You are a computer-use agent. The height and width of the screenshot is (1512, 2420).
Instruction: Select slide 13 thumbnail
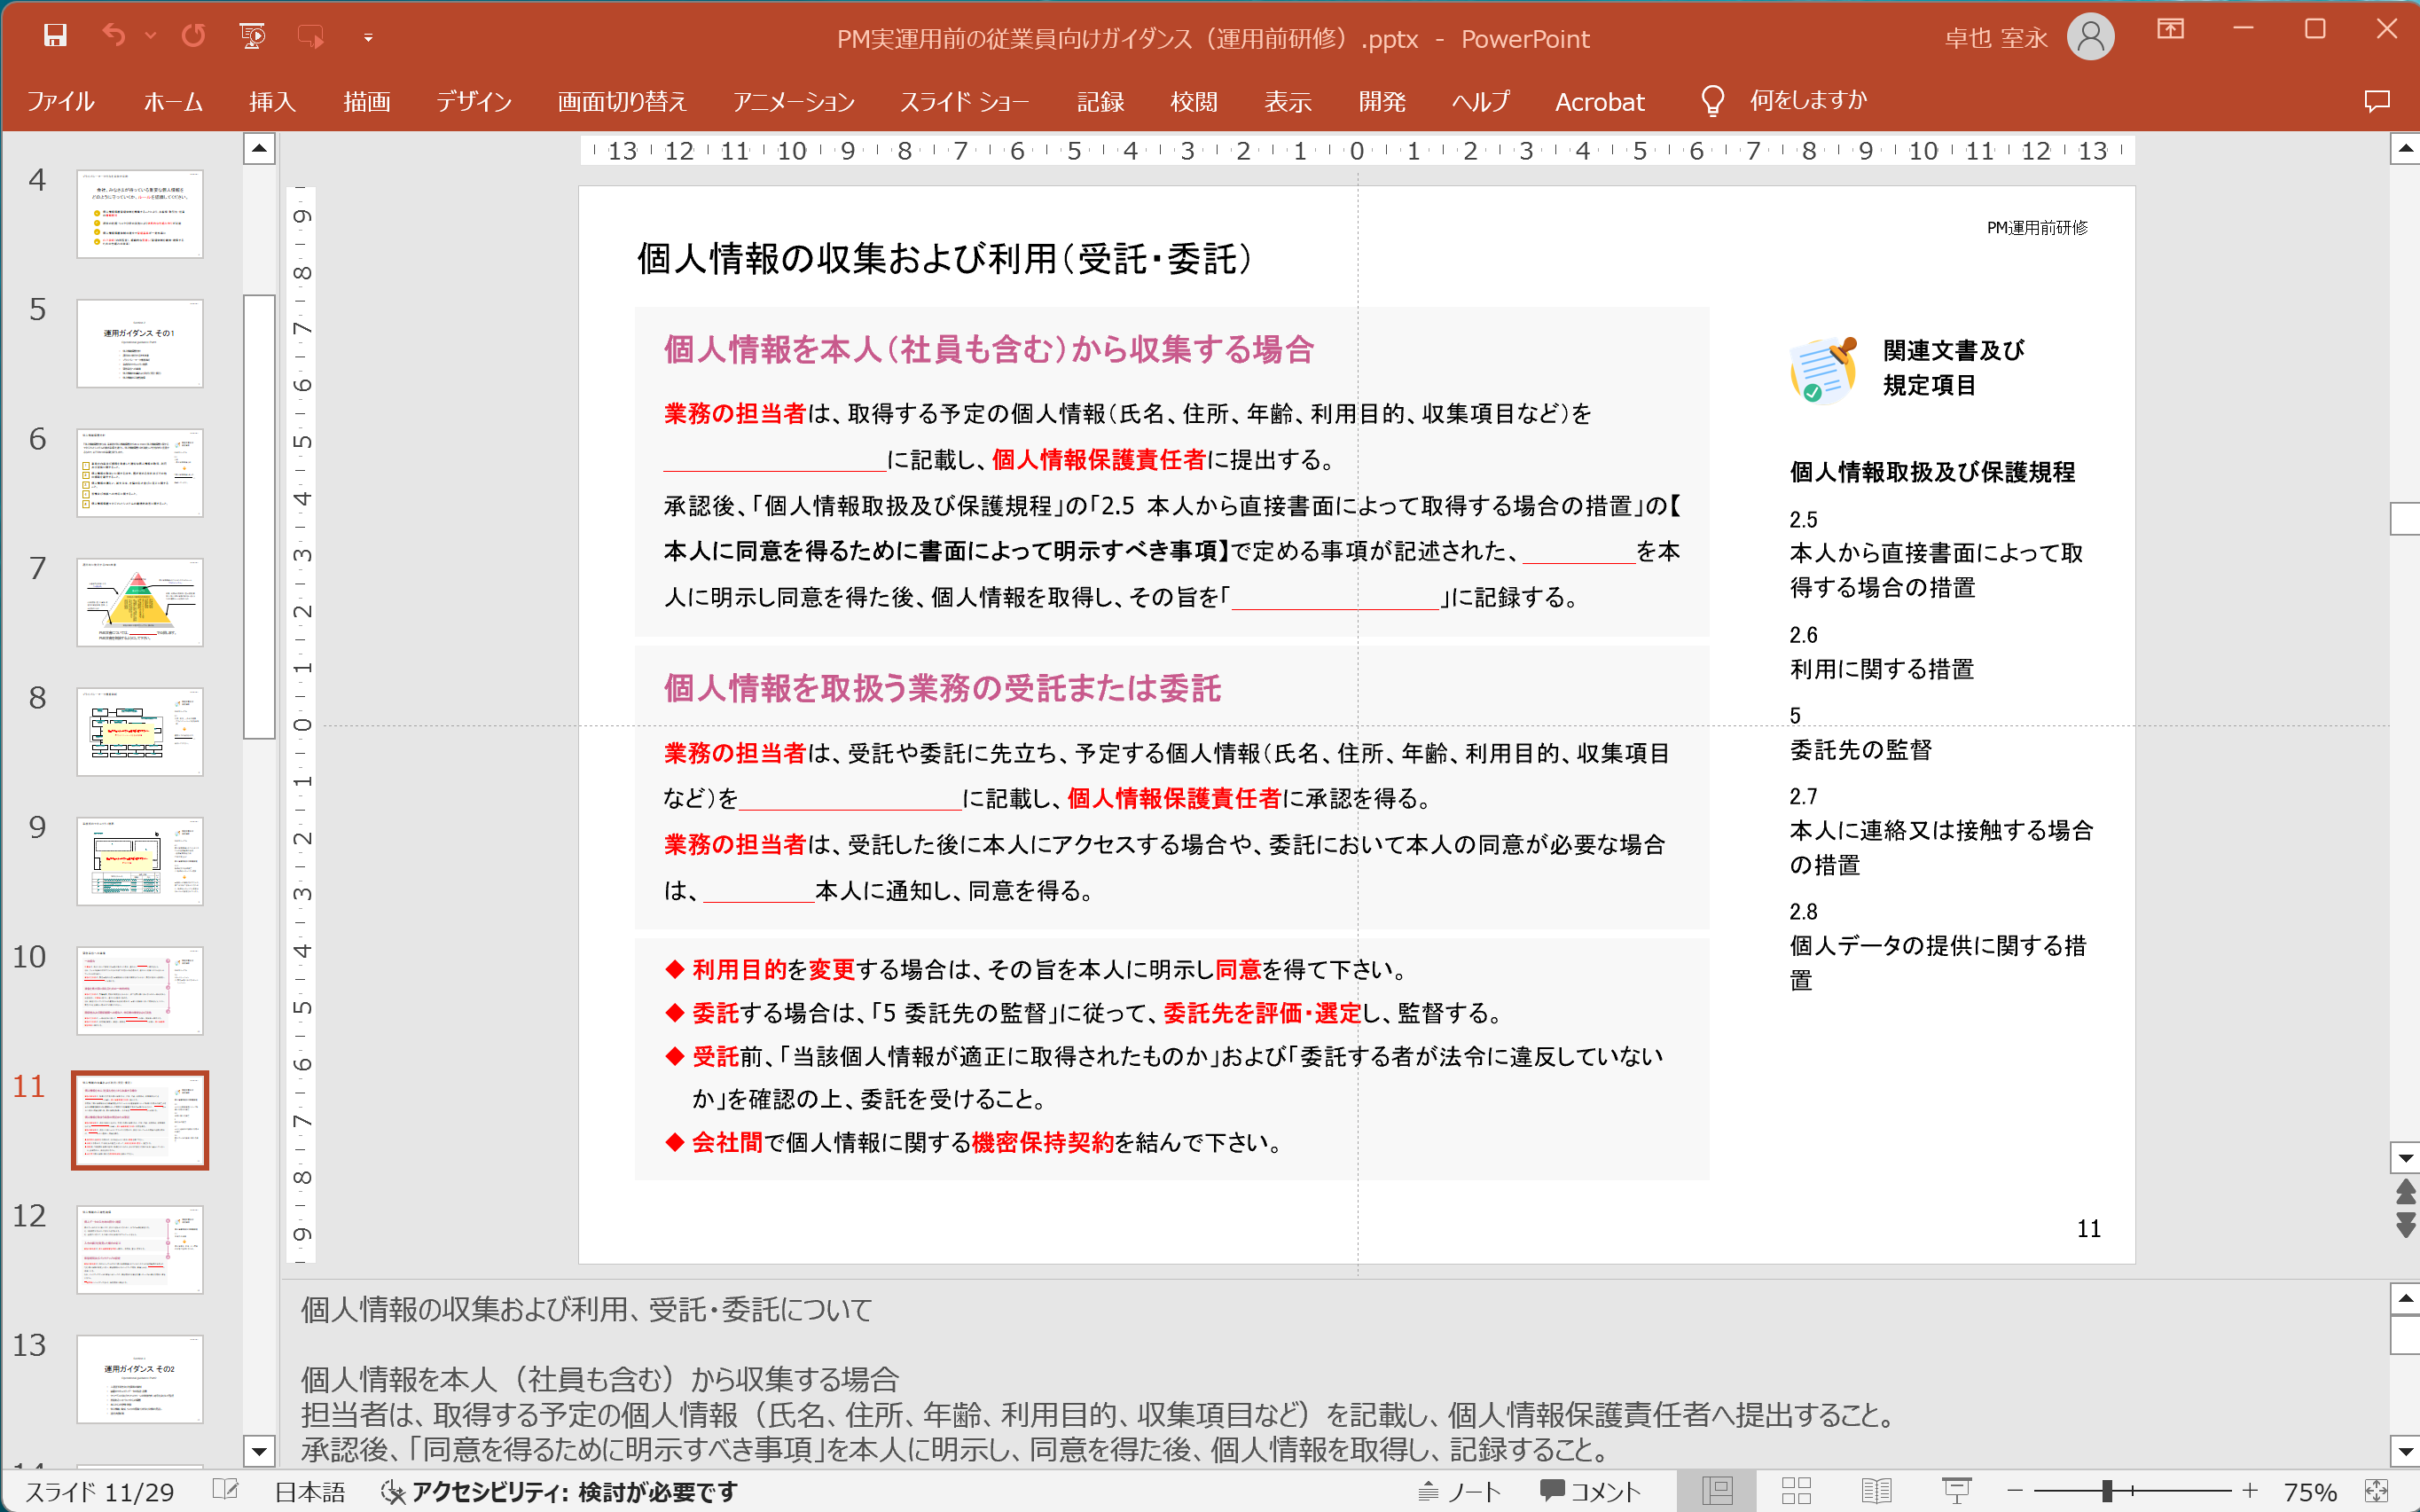tap(140, 1379)
